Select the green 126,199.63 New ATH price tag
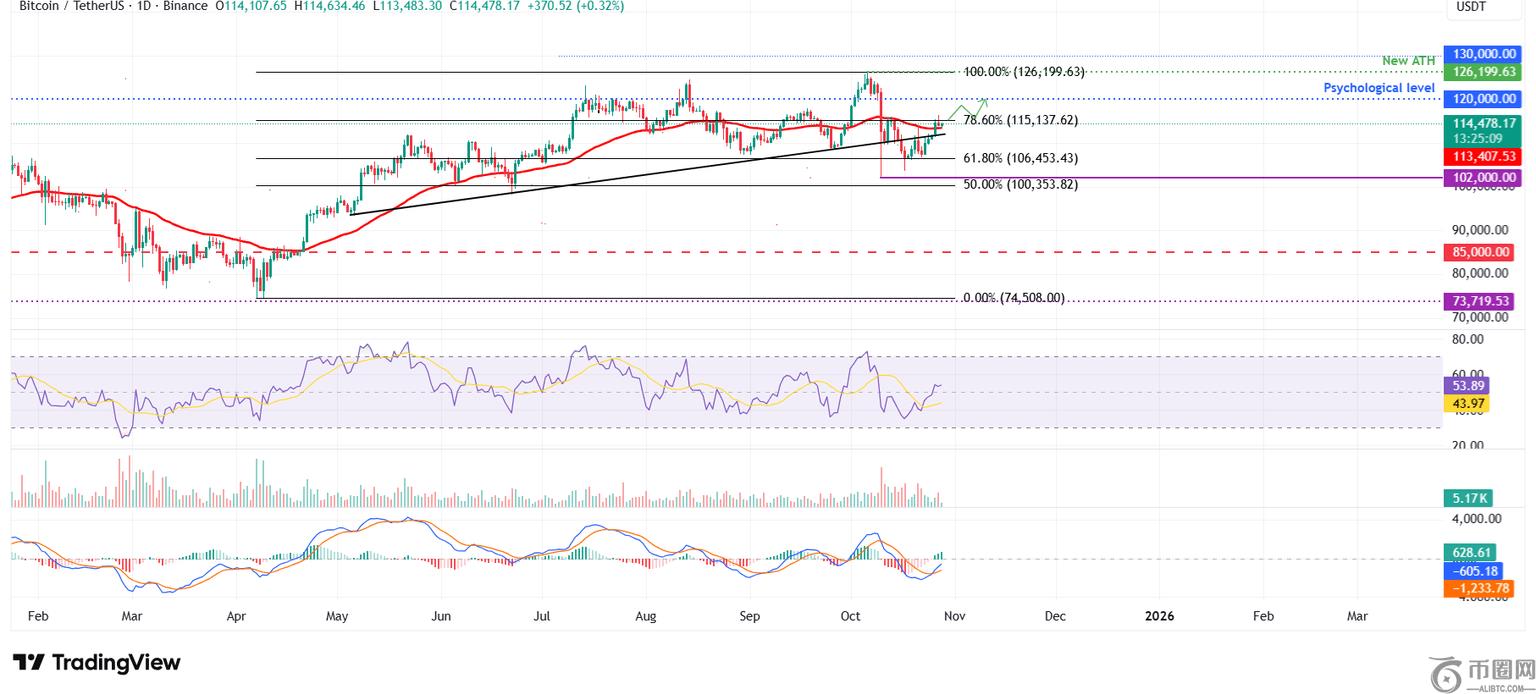1536x694 pixels. point(1479,72)
